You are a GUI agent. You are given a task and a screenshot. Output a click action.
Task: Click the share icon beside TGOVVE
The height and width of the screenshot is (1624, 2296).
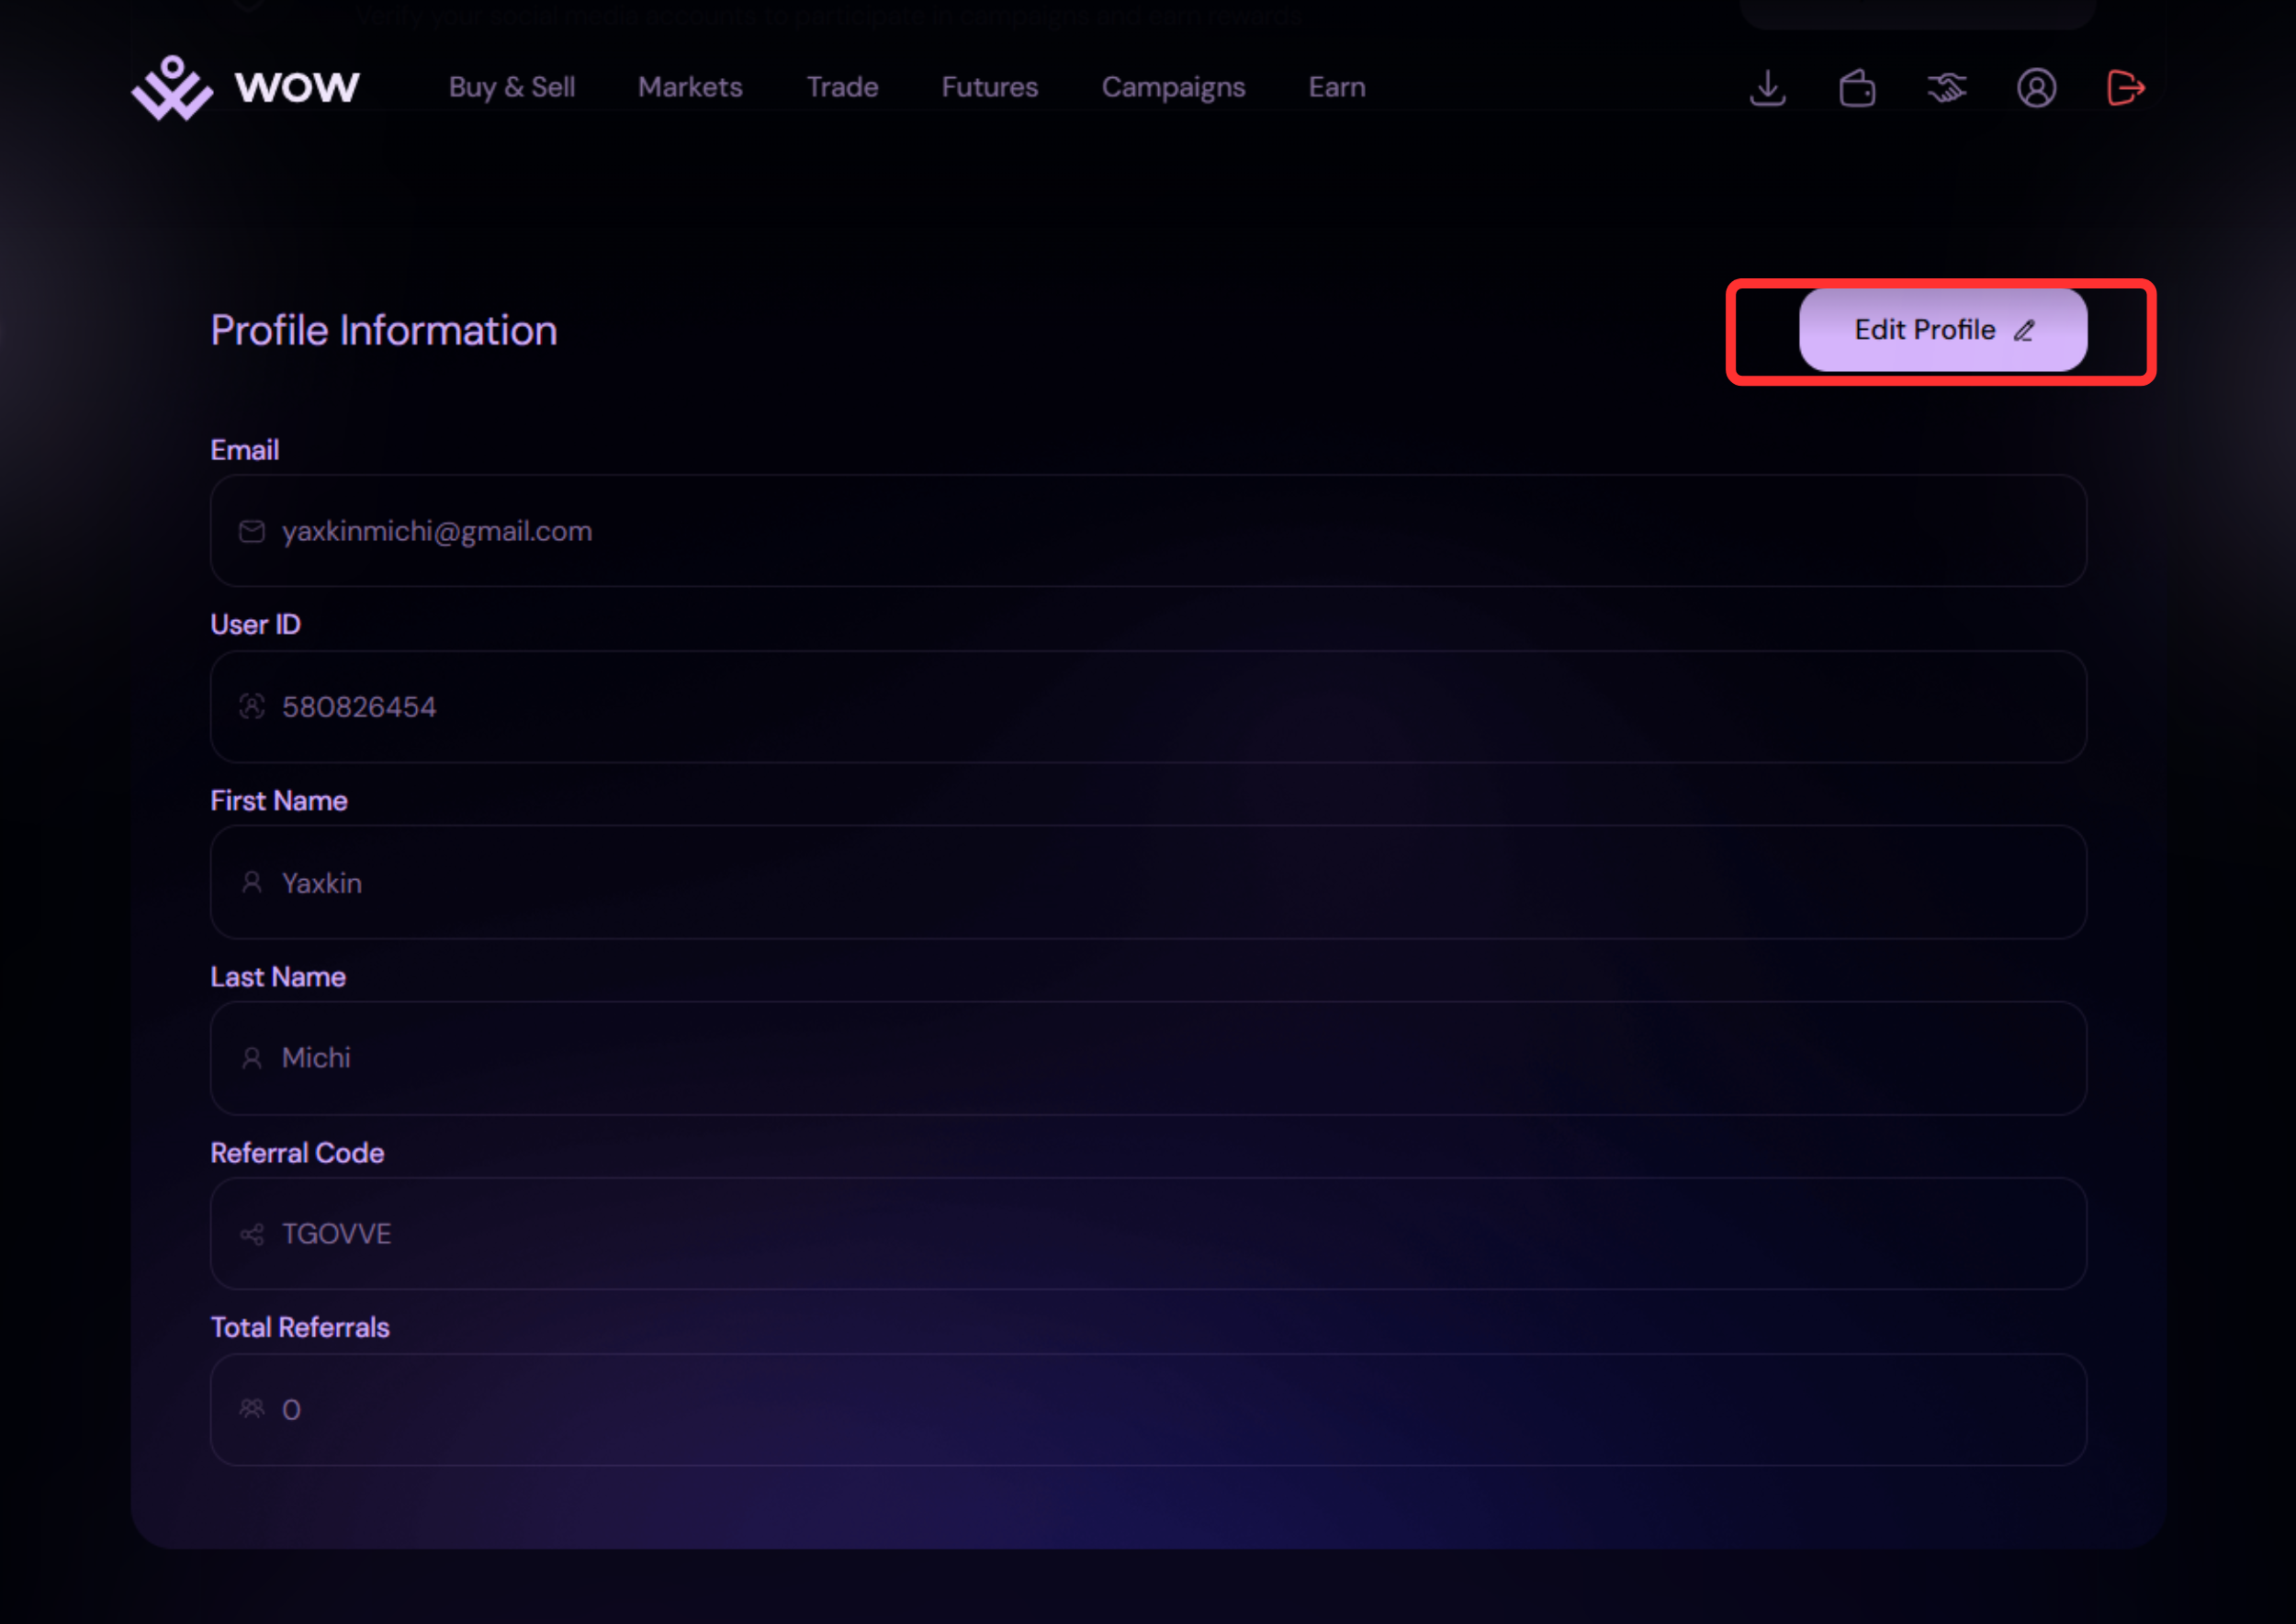tap(252, 1234)
